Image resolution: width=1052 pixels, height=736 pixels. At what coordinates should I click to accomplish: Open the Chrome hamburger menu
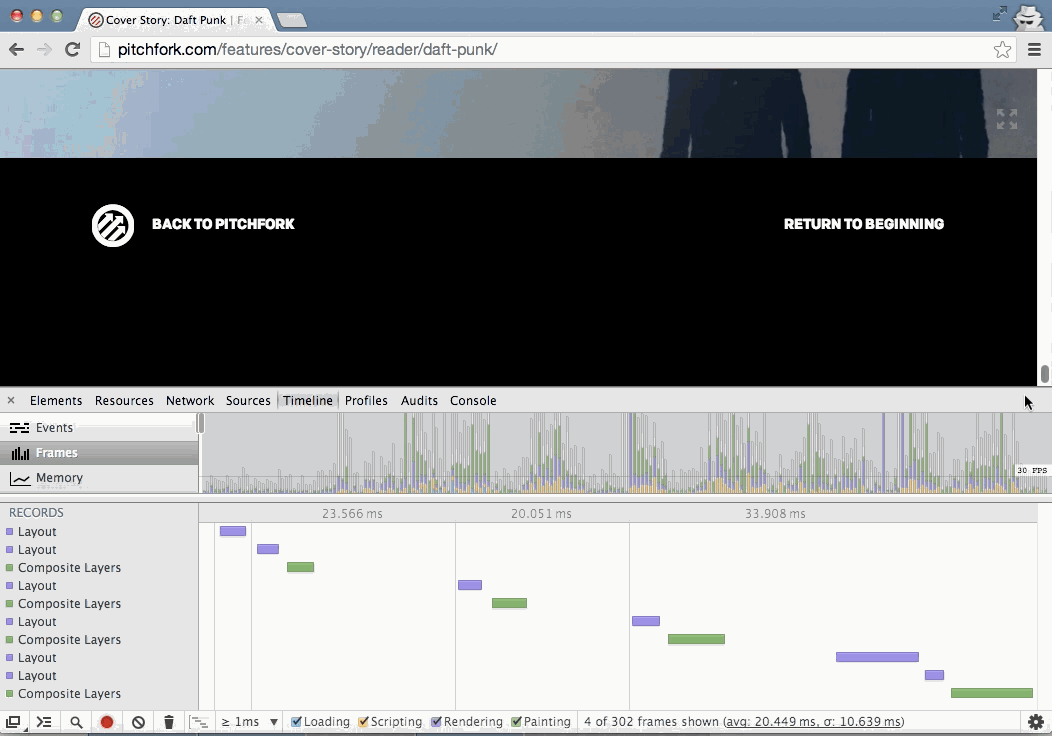1035,50
